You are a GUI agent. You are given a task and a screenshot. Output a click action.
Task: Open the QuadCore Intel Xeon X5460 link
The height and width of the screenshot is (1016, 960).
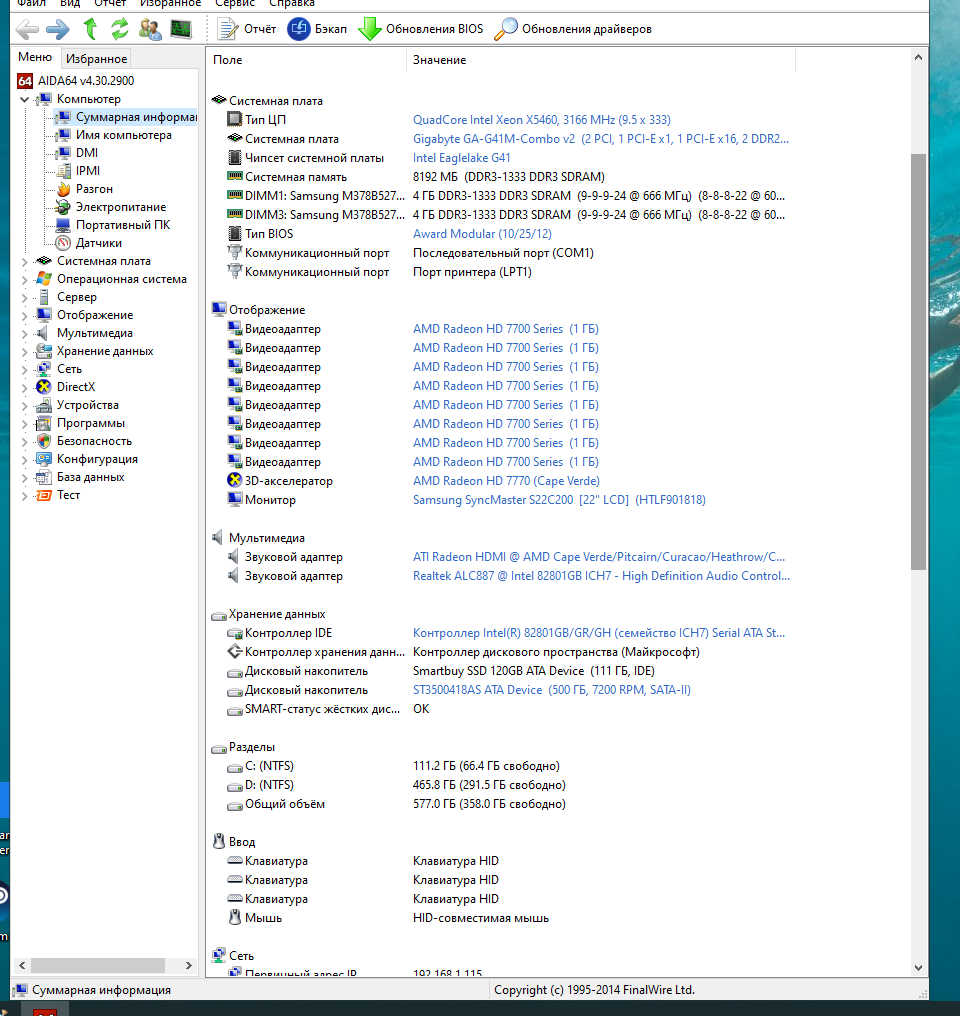[541, 120]
